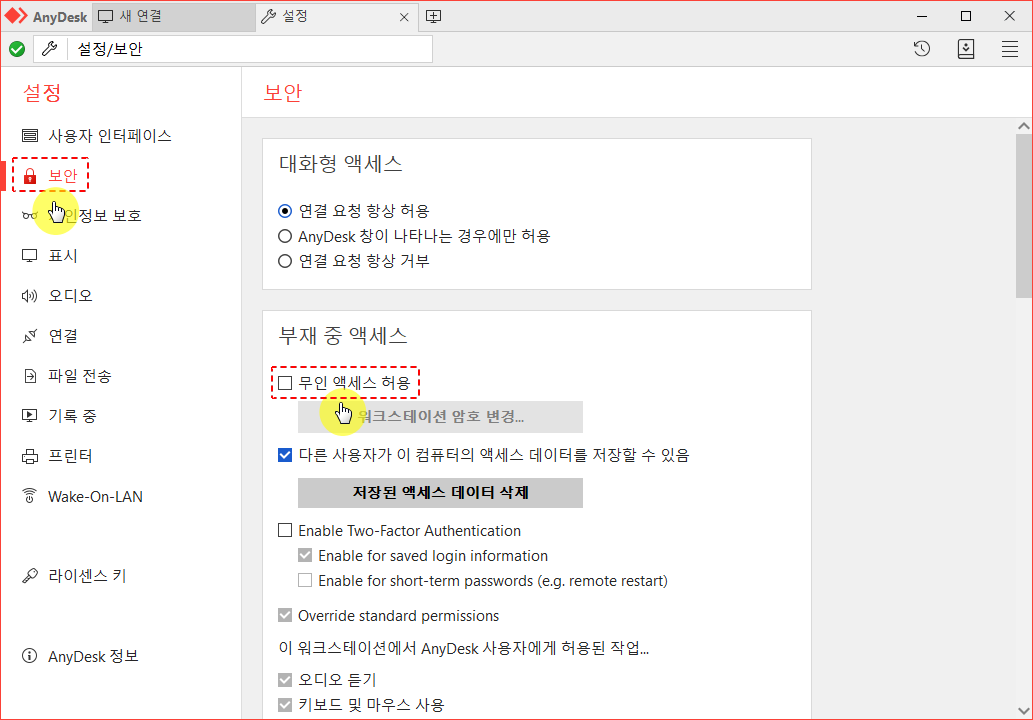Screen dimensions: 1033x720
Task: Toggle 다른 사용자가 액세스 데이터를 저장 checkbox
Action: [x=285, y=455]
